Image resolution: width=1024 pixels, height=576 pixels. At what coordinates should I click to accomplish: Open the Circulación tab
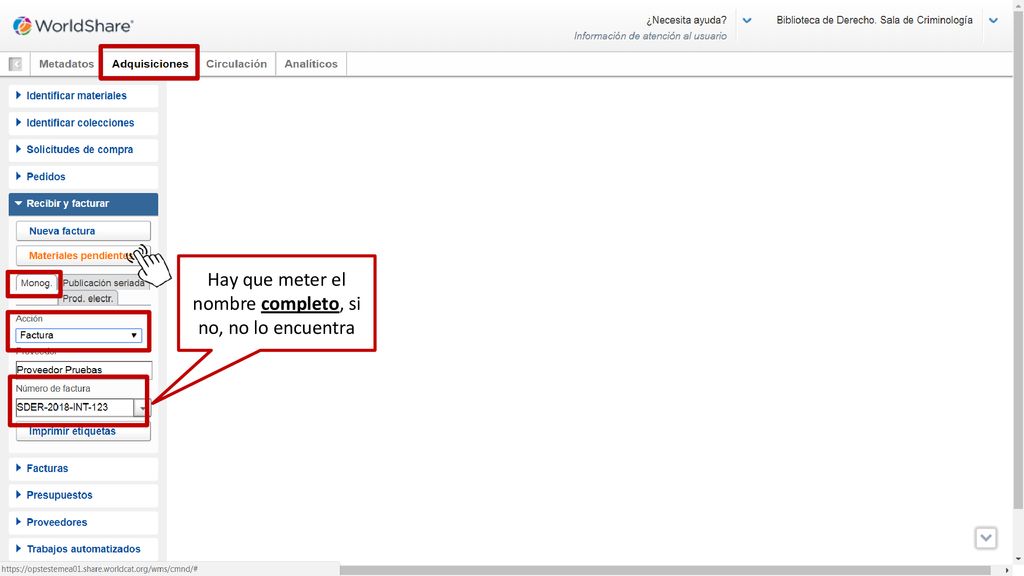pyautogui.click(x=236, y=64)
